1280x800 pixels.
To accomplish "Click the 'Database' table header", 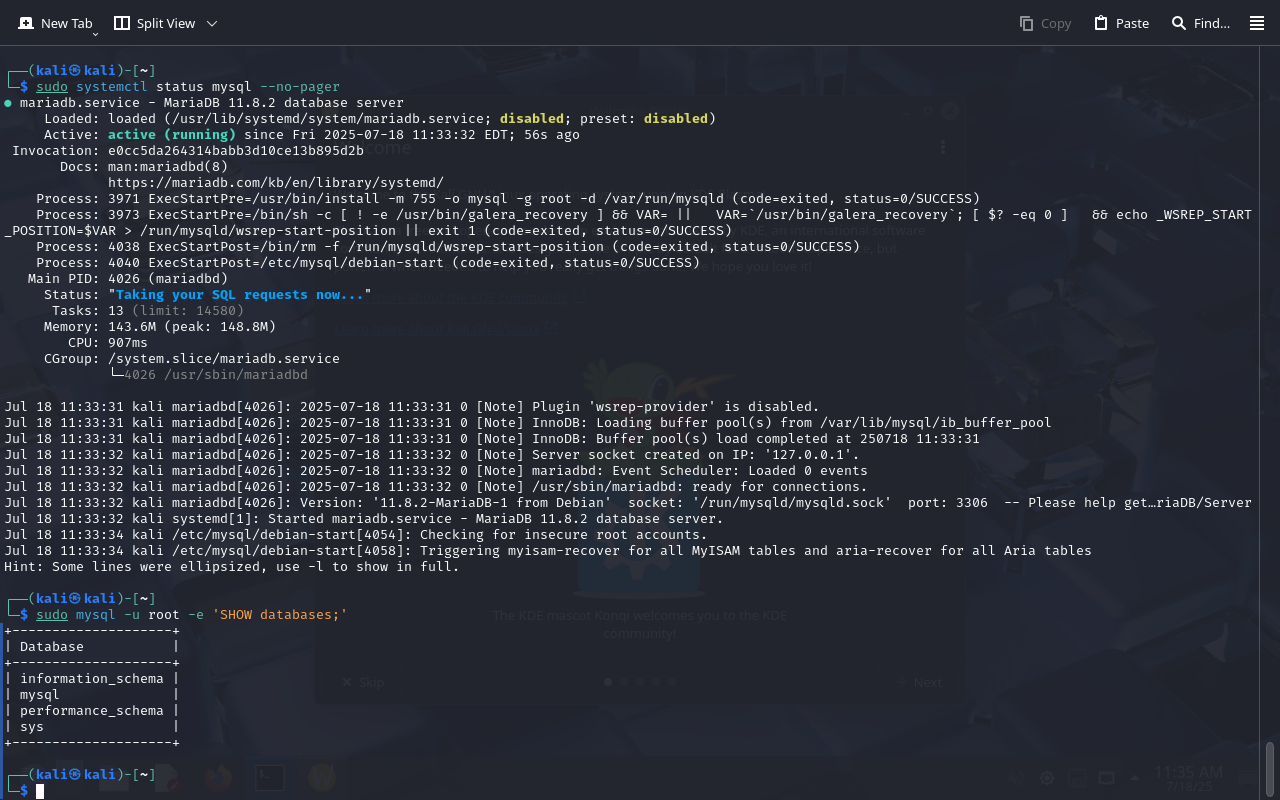I will tap(52, 647).
